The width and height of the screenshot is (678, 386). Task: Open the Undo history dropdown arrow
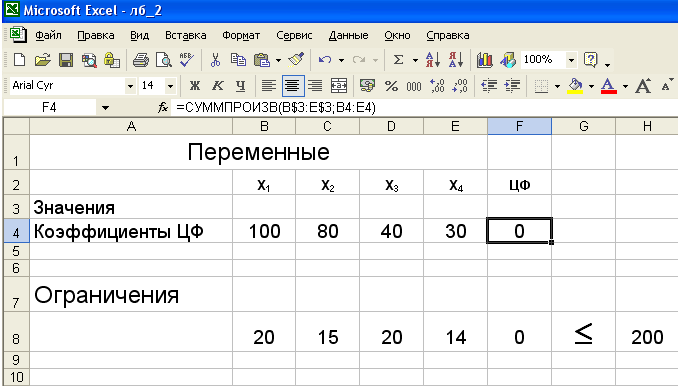(x=341, y=60)
